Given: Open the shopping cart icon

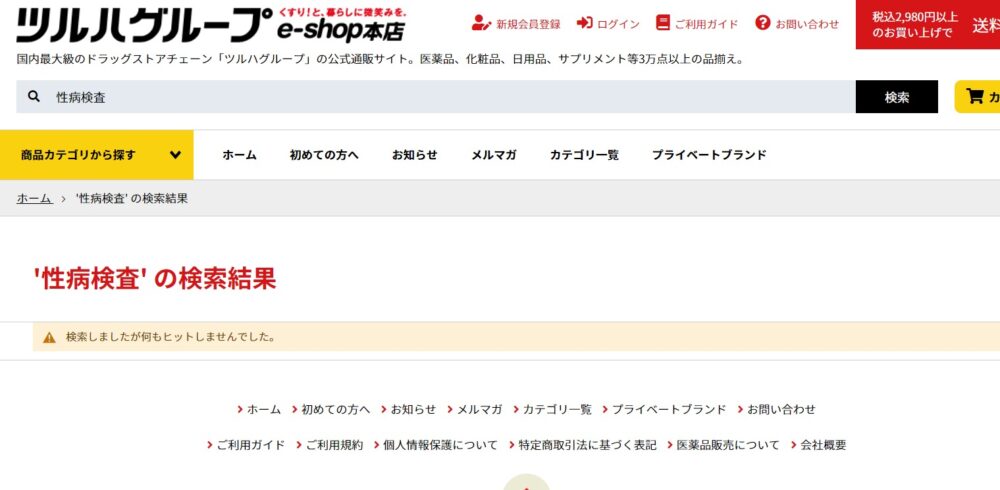Looking at the screenshot, I should 975,97.
